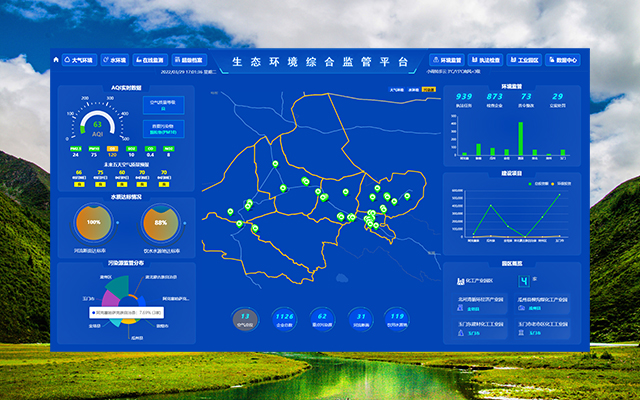Click the circle counter showing 62
Viewport: 640px width, 400px height.
[321, 318]
